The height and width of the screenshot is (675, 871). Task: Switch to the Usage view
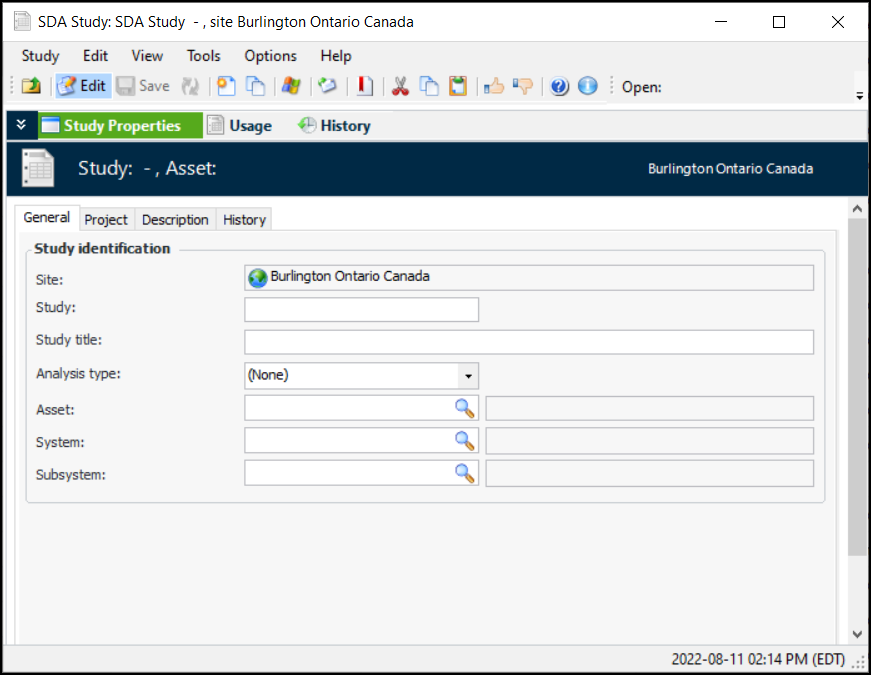(240, 126)
